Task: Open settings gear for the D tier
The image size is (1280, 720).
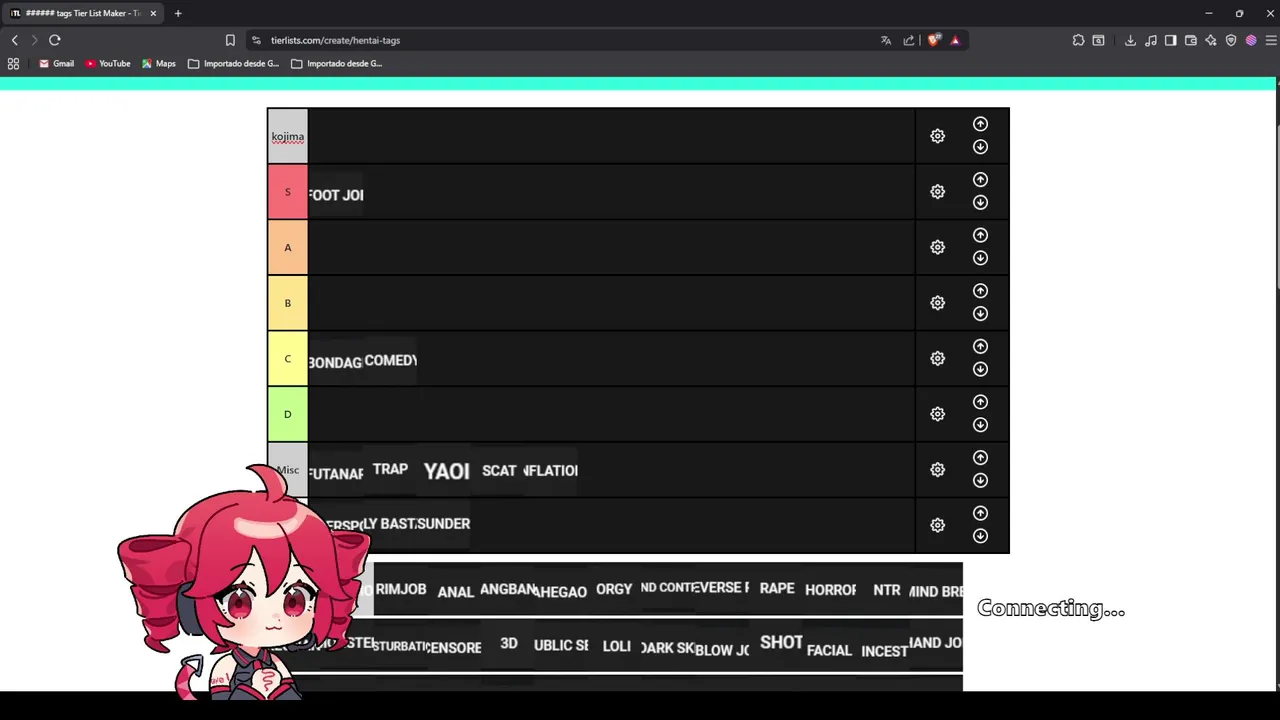Action: 937,414
